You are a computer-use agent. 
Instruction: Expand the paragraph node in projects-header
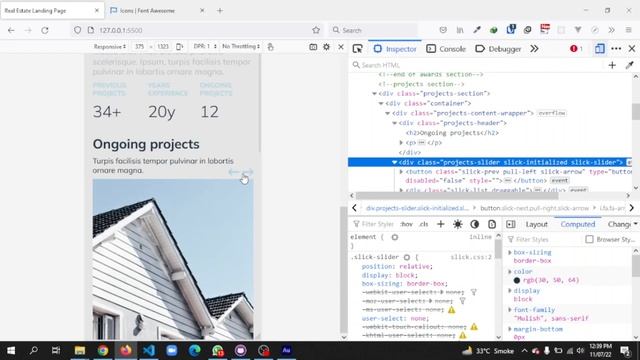point(401,143)
